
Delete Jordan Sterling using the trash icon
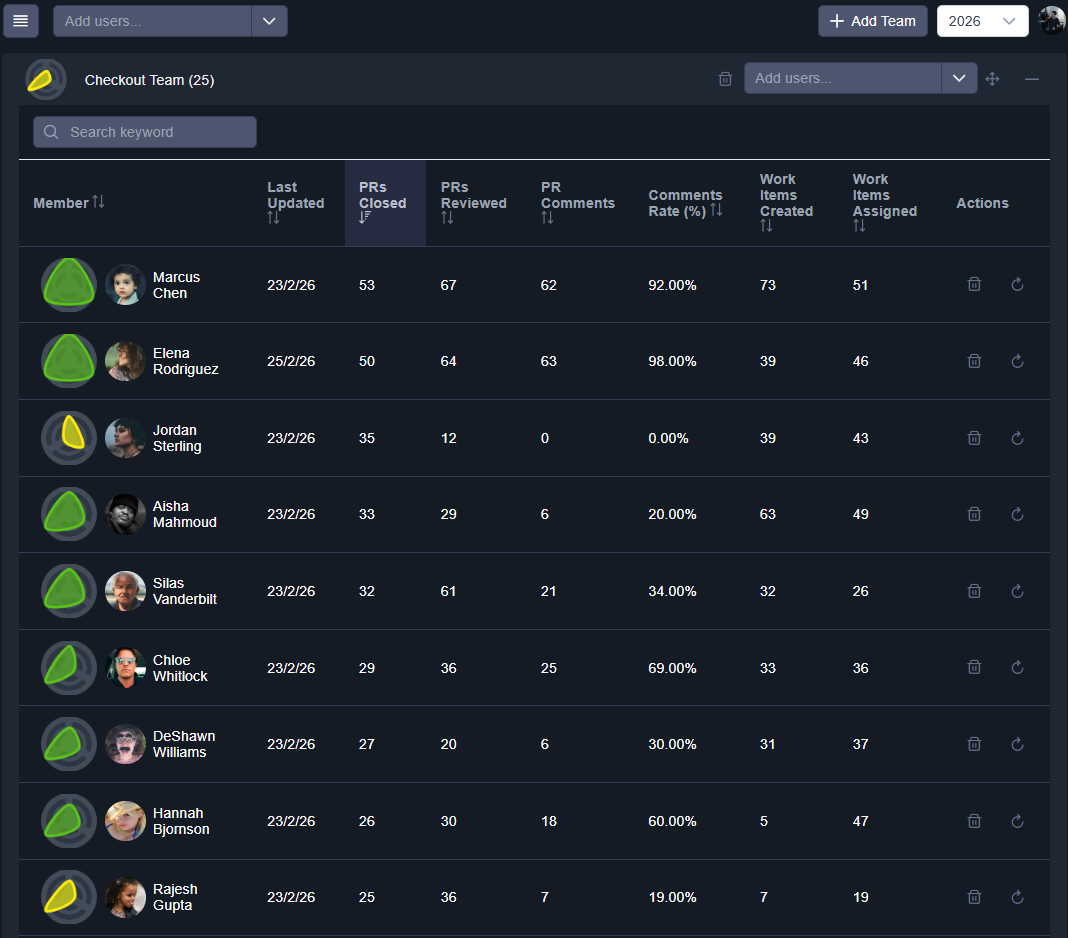[974, 437]
